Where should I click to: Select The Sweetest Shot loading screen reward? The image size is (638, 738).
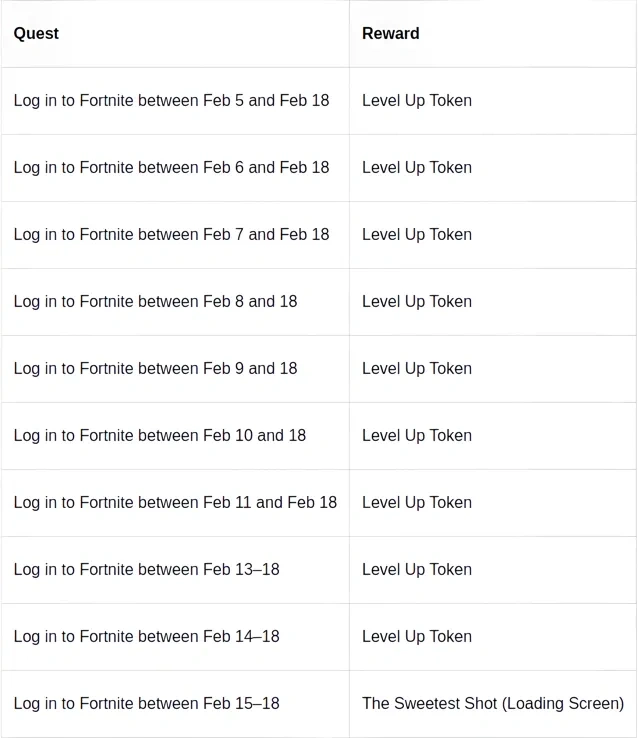pyautogui.click(x=492, y=703)
